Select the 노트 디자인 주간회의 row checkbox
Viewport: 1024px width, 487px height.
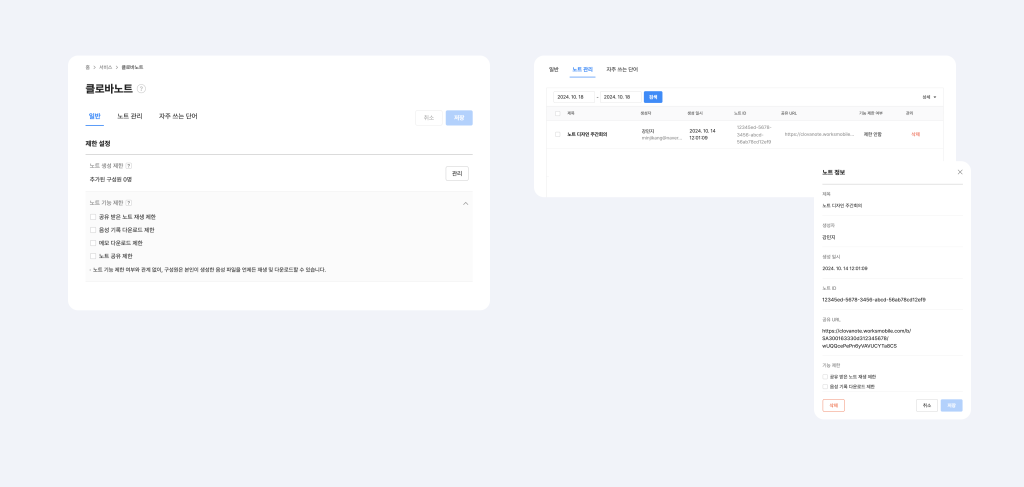click(558, 133)
